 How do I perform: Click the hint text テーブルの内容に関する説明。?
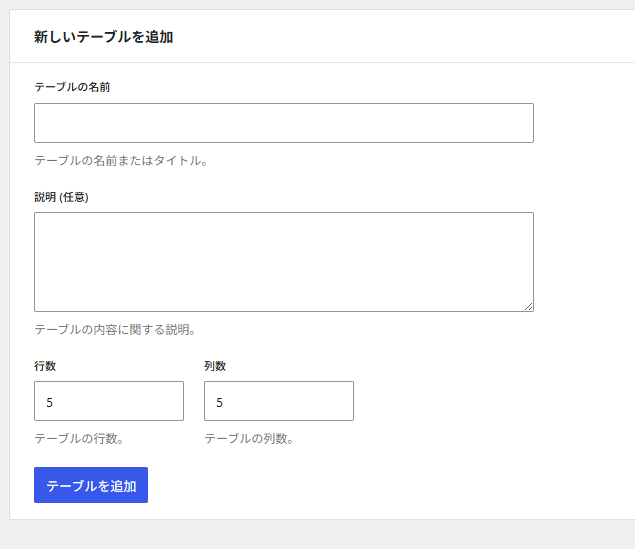pyautogui.click(x=115, y=329)
